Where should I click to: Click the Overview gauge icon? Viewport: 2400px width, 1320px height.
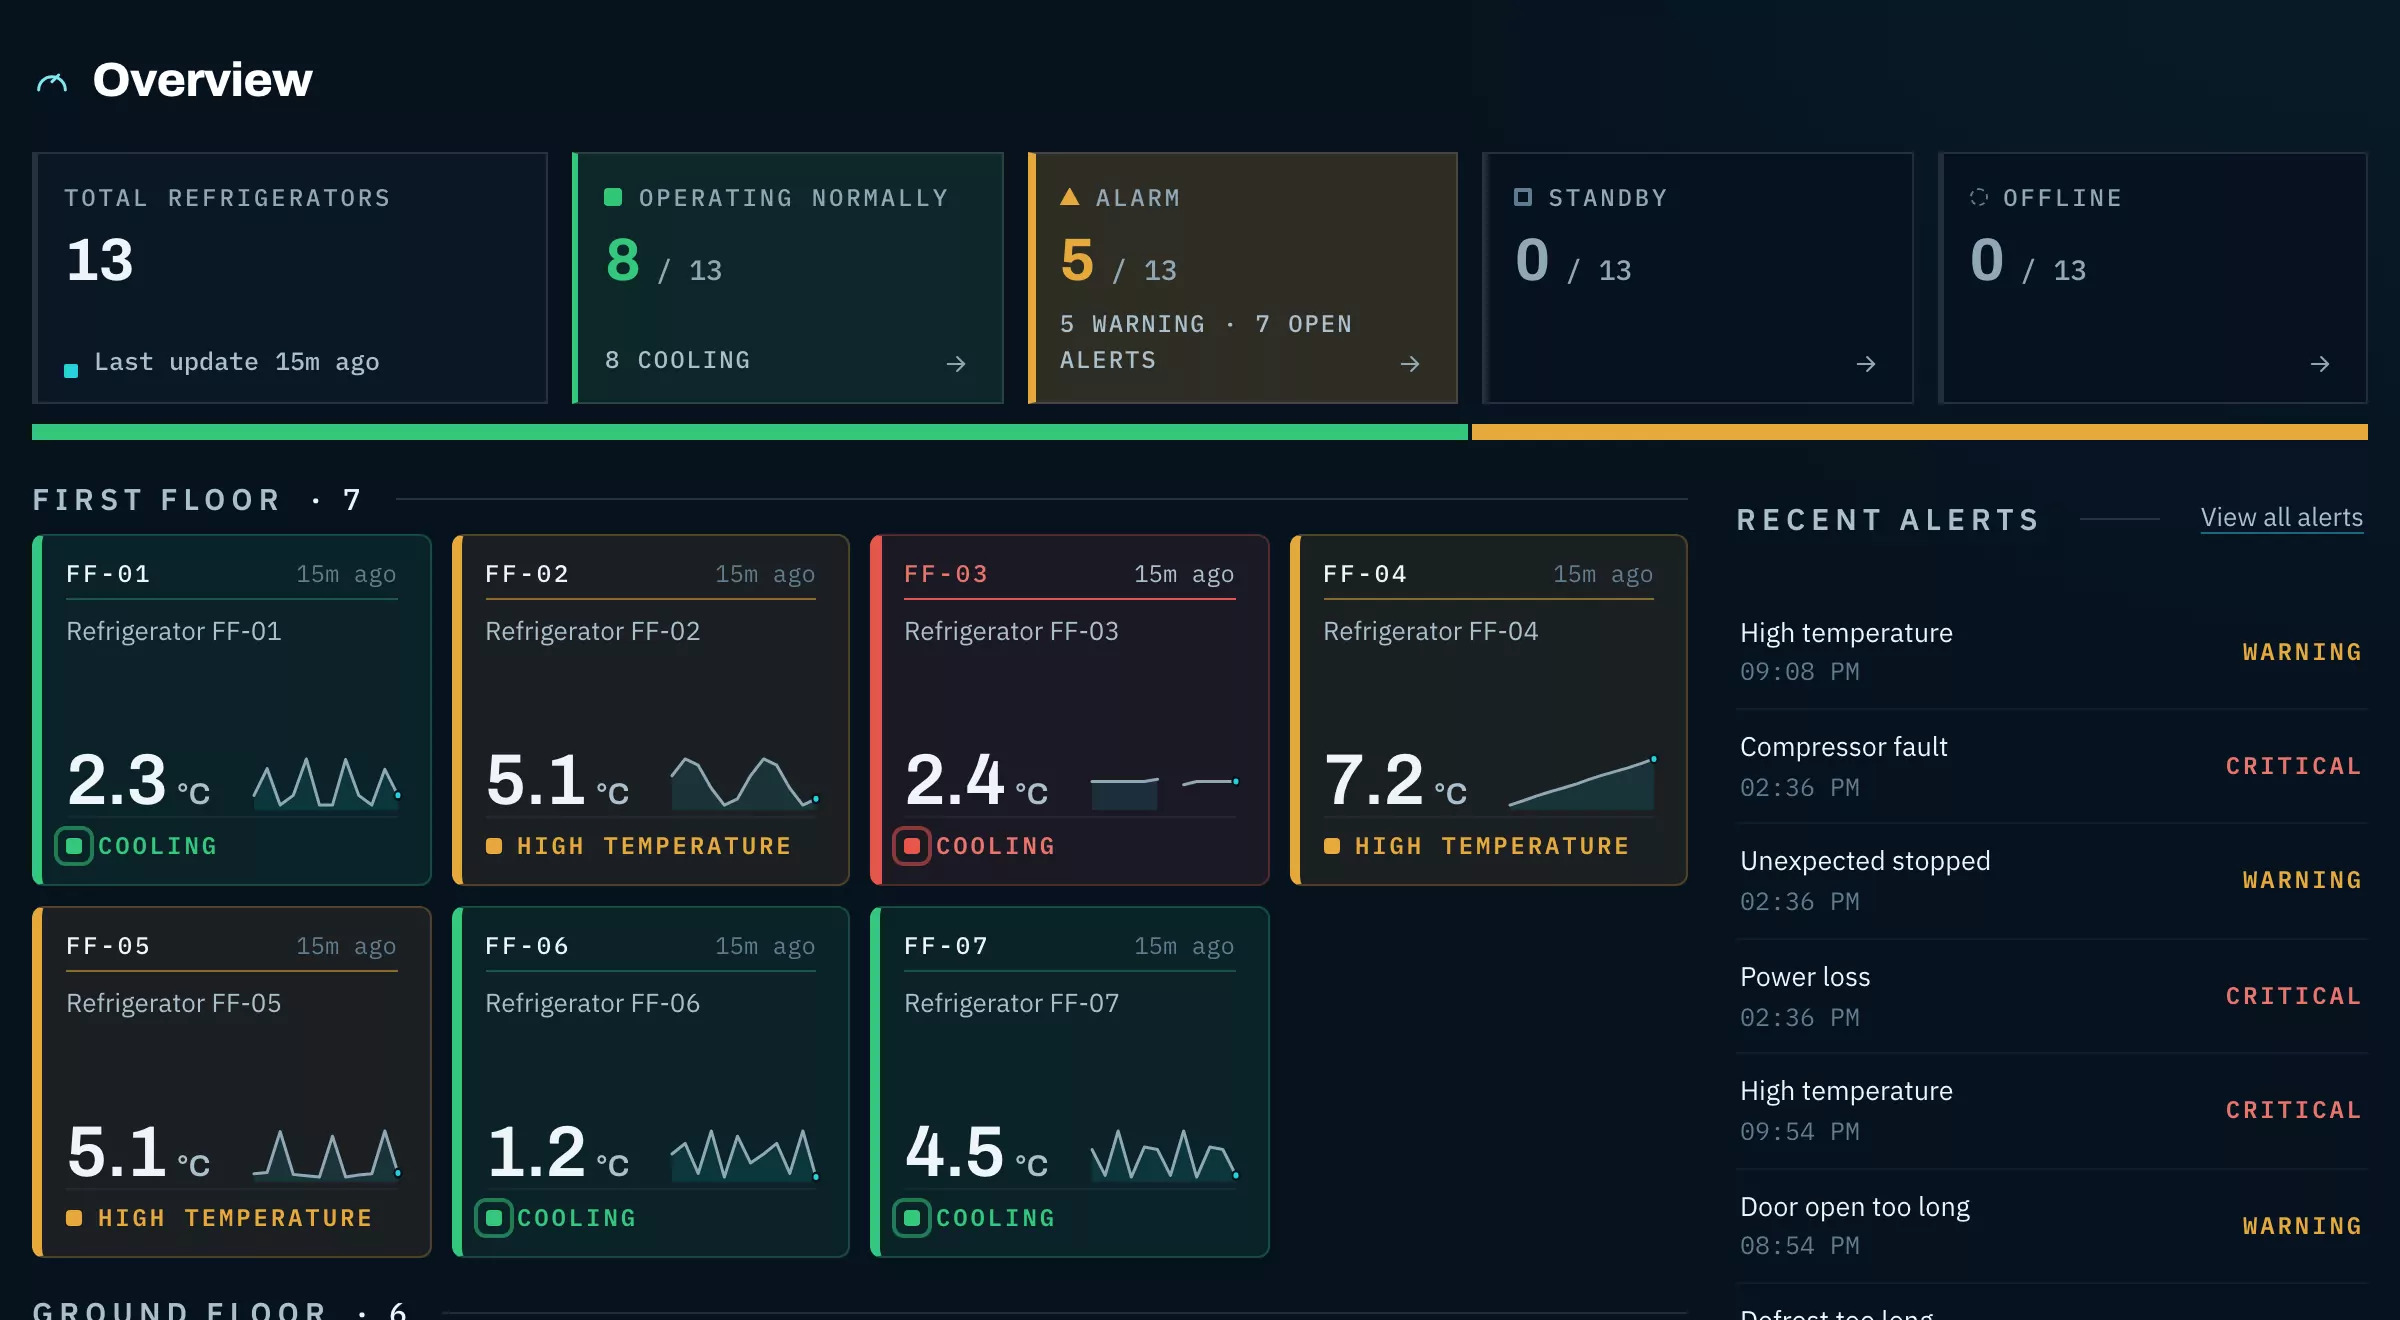click(x=52, y=82)
